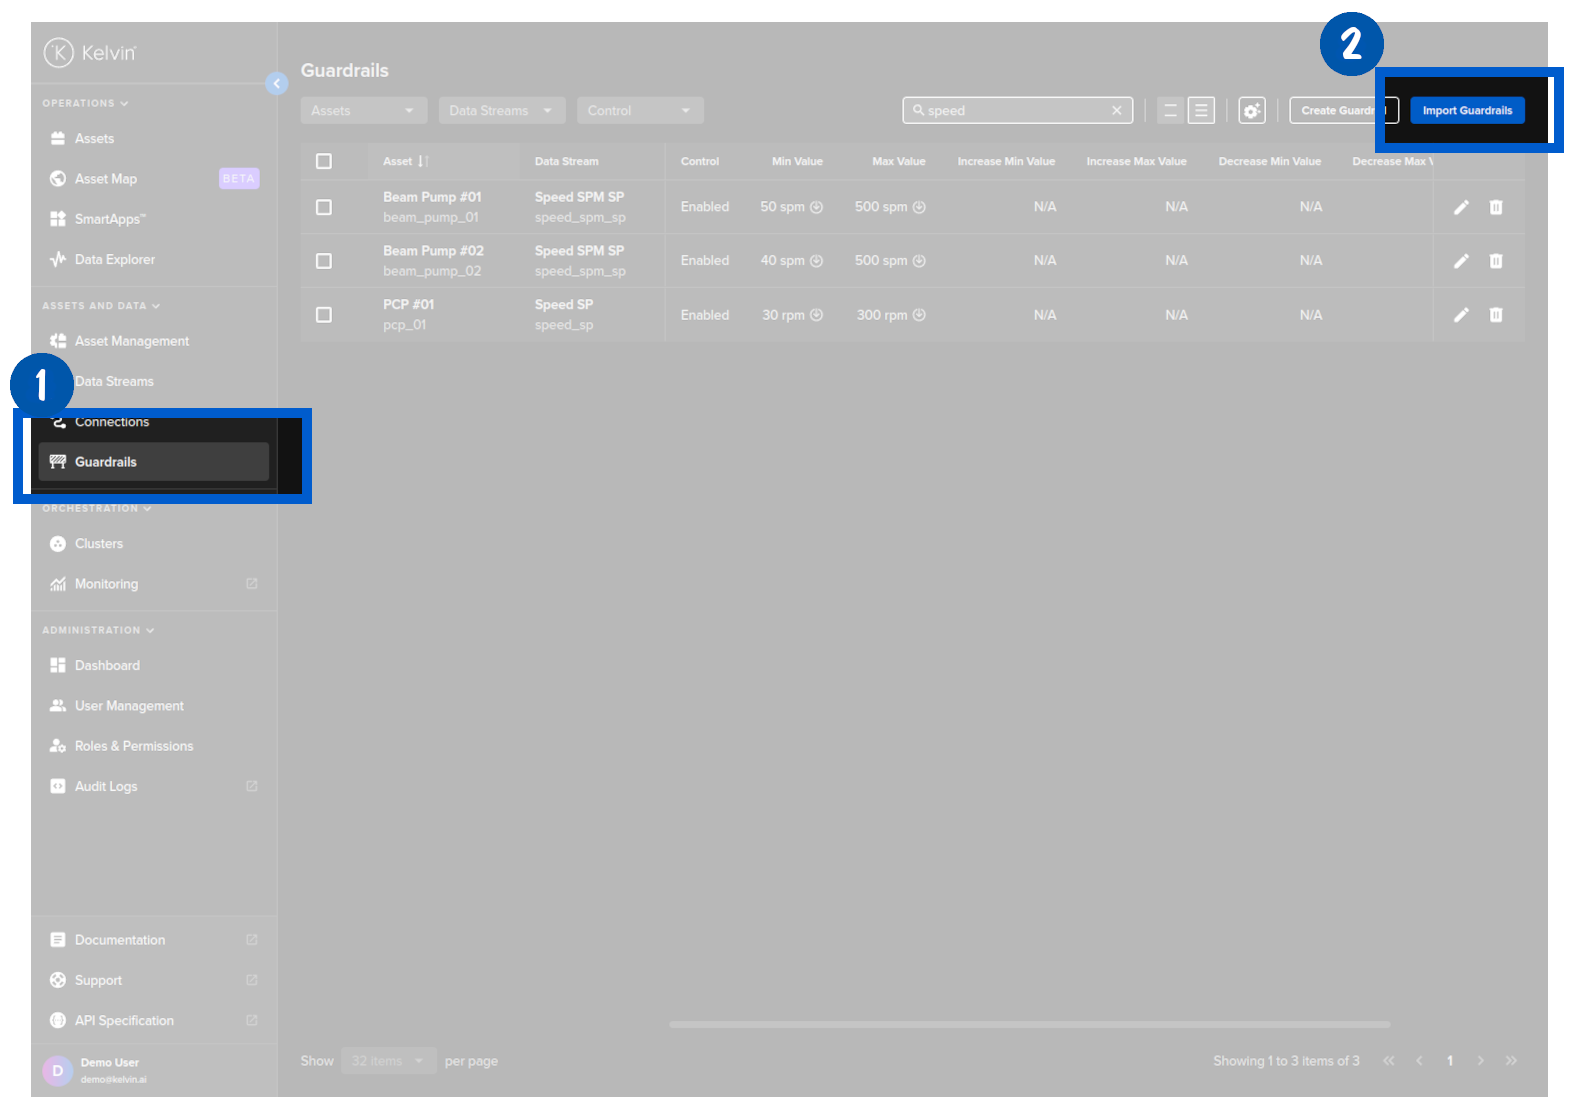The image size is (1580, 1120).
Task: Click the Import Guardrails button
Action: point(1467,111)
